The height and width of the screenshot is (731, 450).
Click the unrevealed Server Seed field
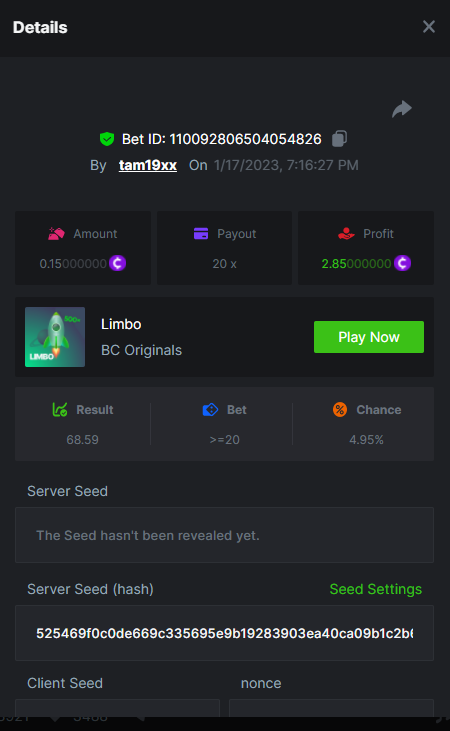(x=224, y=535)
